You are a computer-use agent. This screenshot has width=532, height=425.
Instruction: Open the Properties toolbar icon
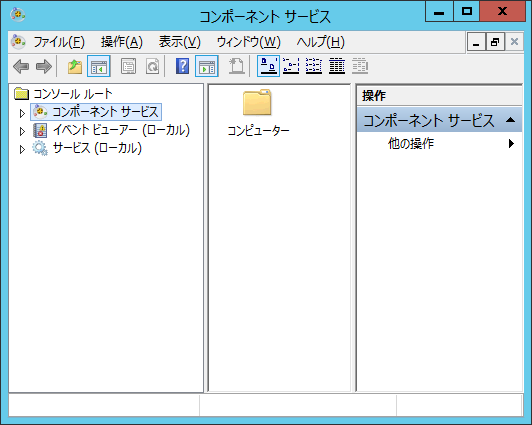click(129, 66)
